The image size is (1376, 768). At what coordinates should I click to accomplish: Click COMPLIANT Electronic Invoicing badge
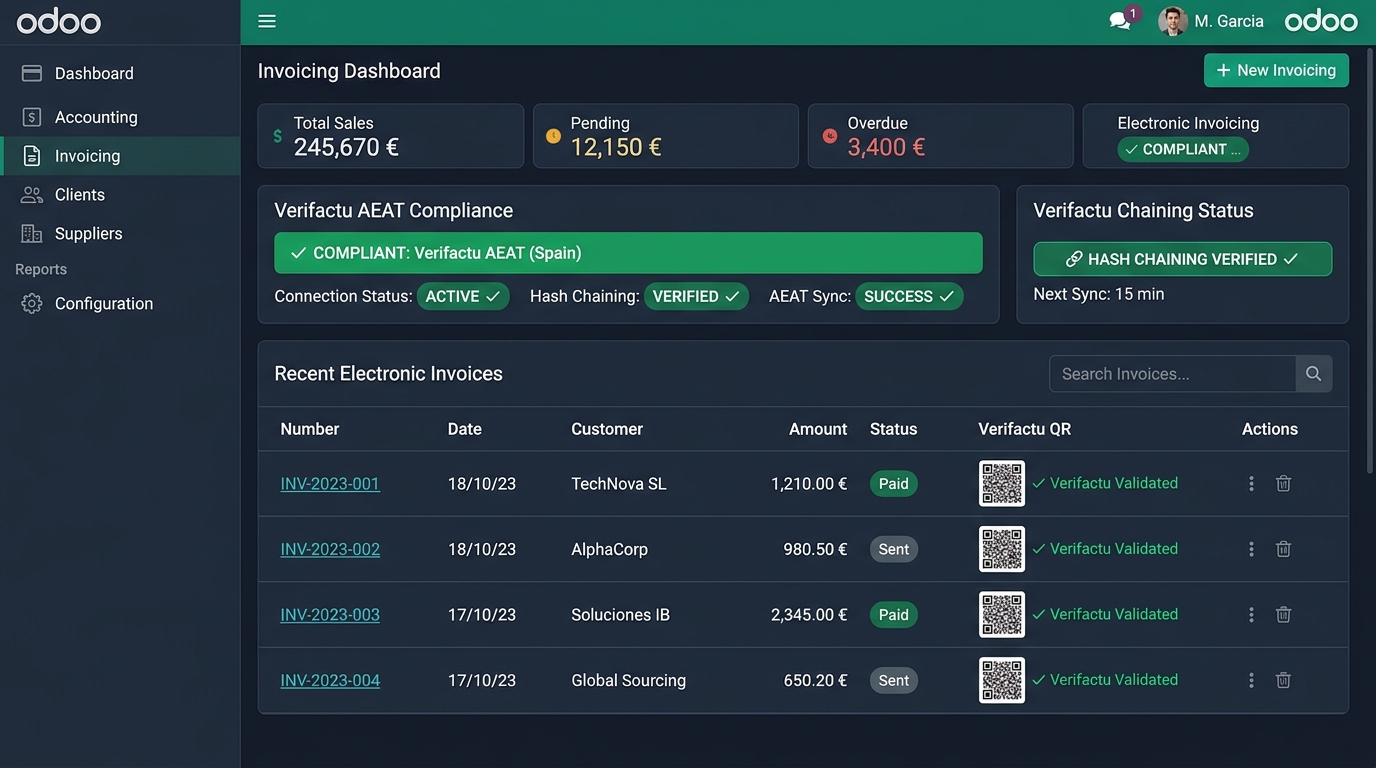pos(1183,149)
